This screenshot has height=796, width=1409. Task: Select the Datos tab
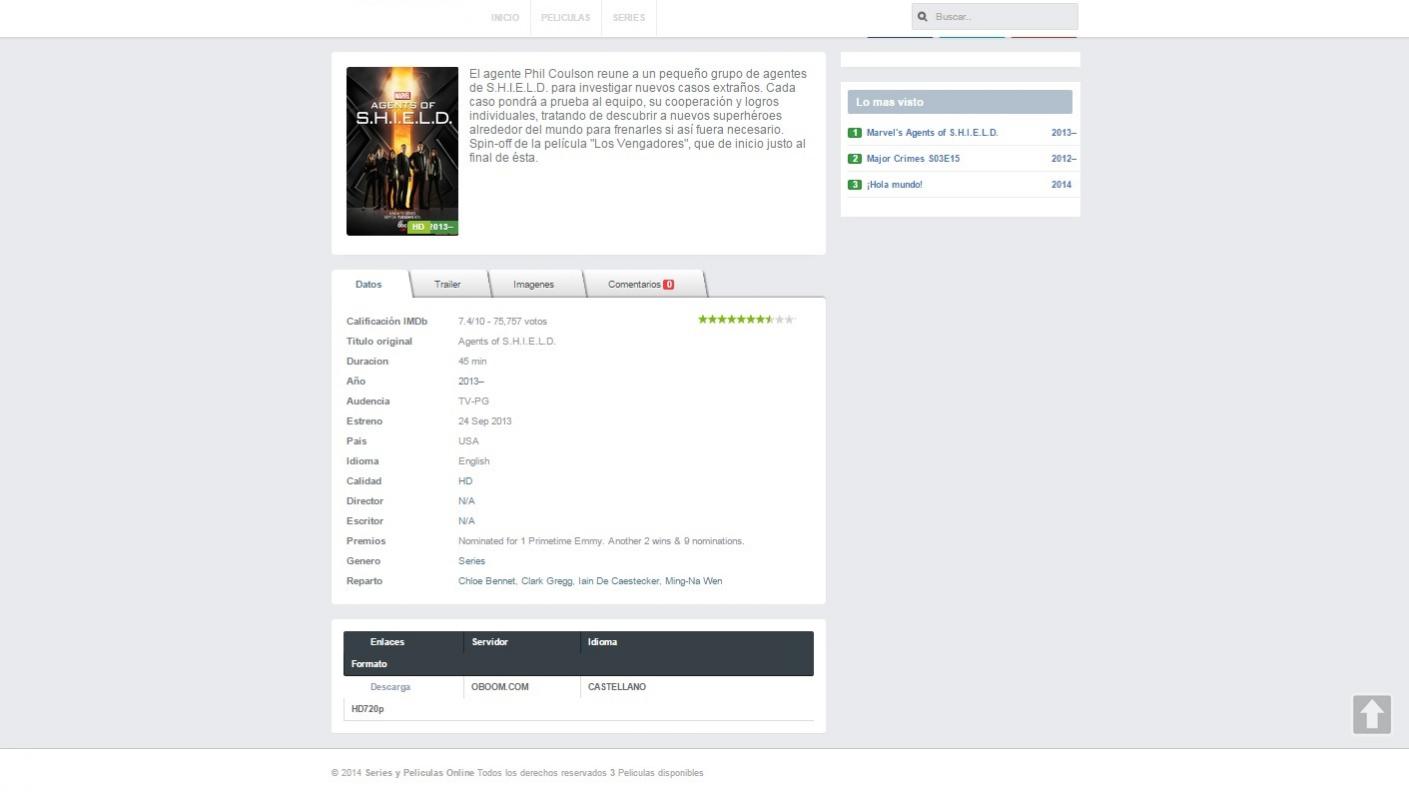[x=368, y=284]
